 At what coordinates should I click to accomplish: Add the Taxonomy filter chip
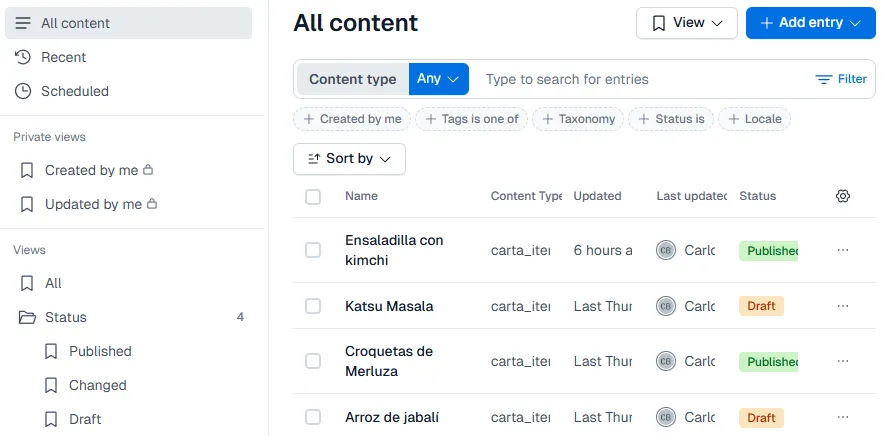point(578,119)
